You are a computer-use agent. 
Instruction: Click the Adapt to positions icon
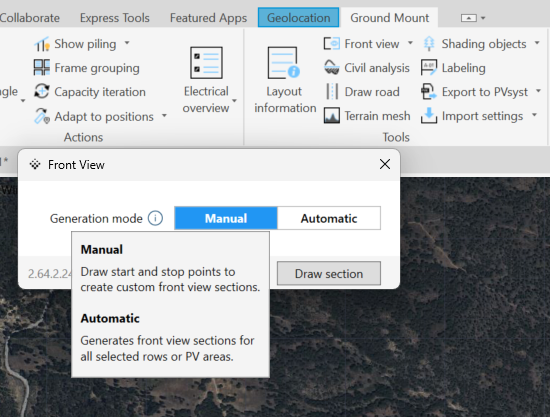pyautogui.click(x=42, y=116)
